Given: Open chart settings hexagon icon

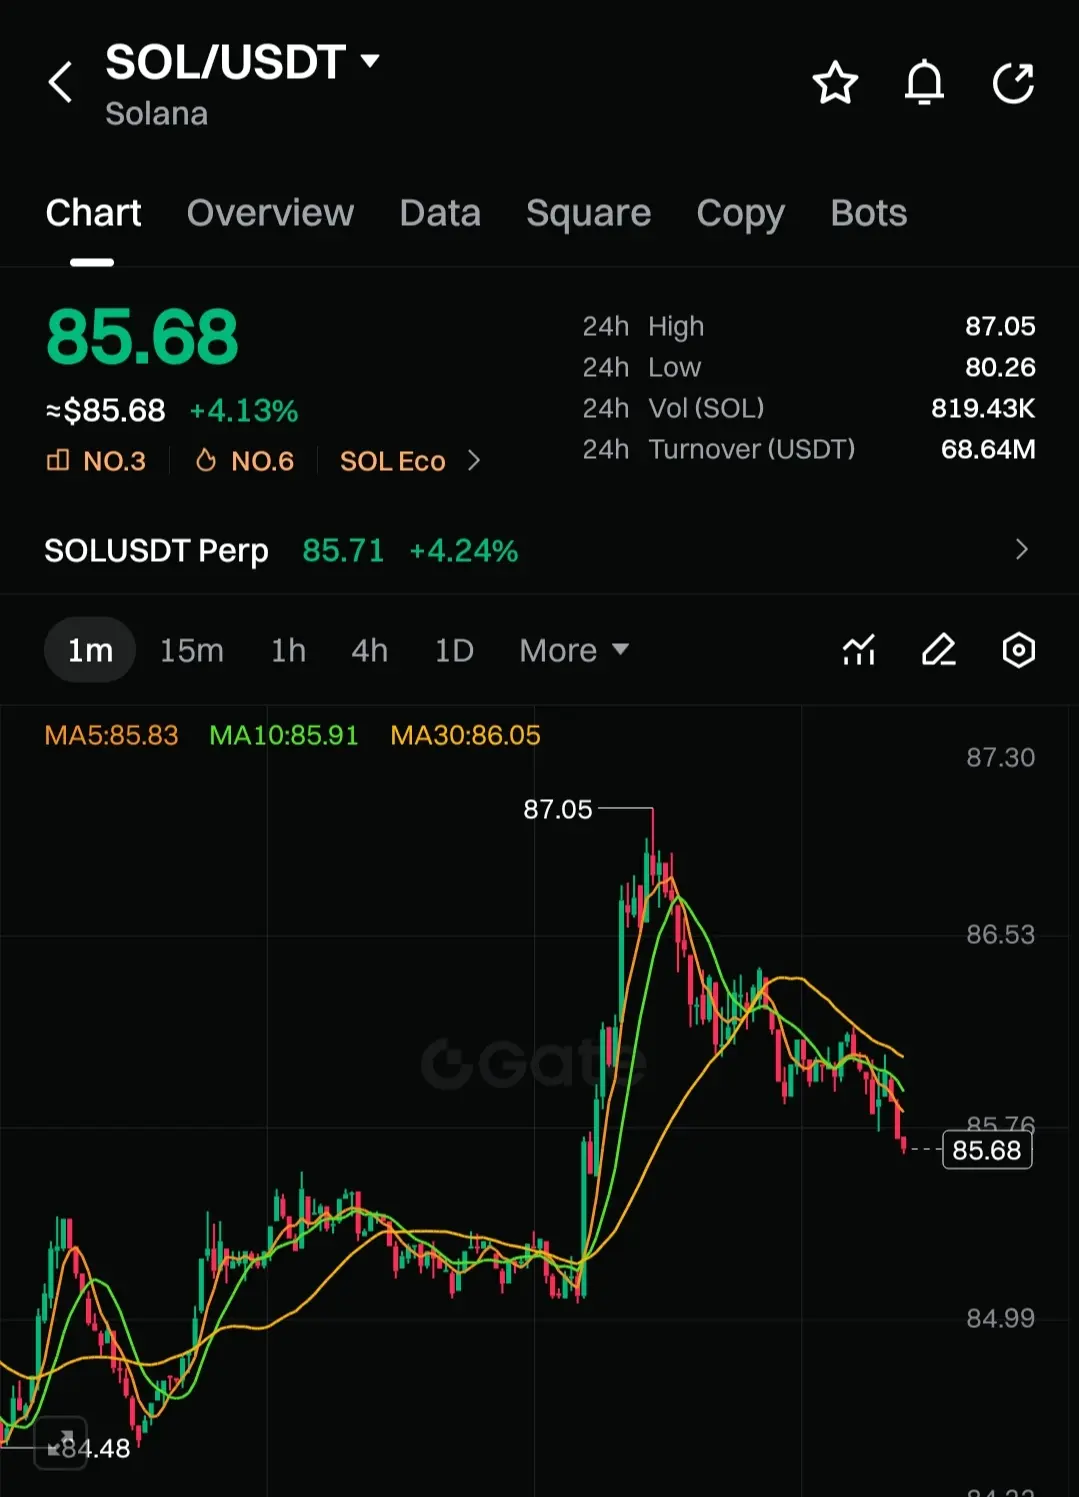Looking at the screenshot, I should click(1018, 650).
